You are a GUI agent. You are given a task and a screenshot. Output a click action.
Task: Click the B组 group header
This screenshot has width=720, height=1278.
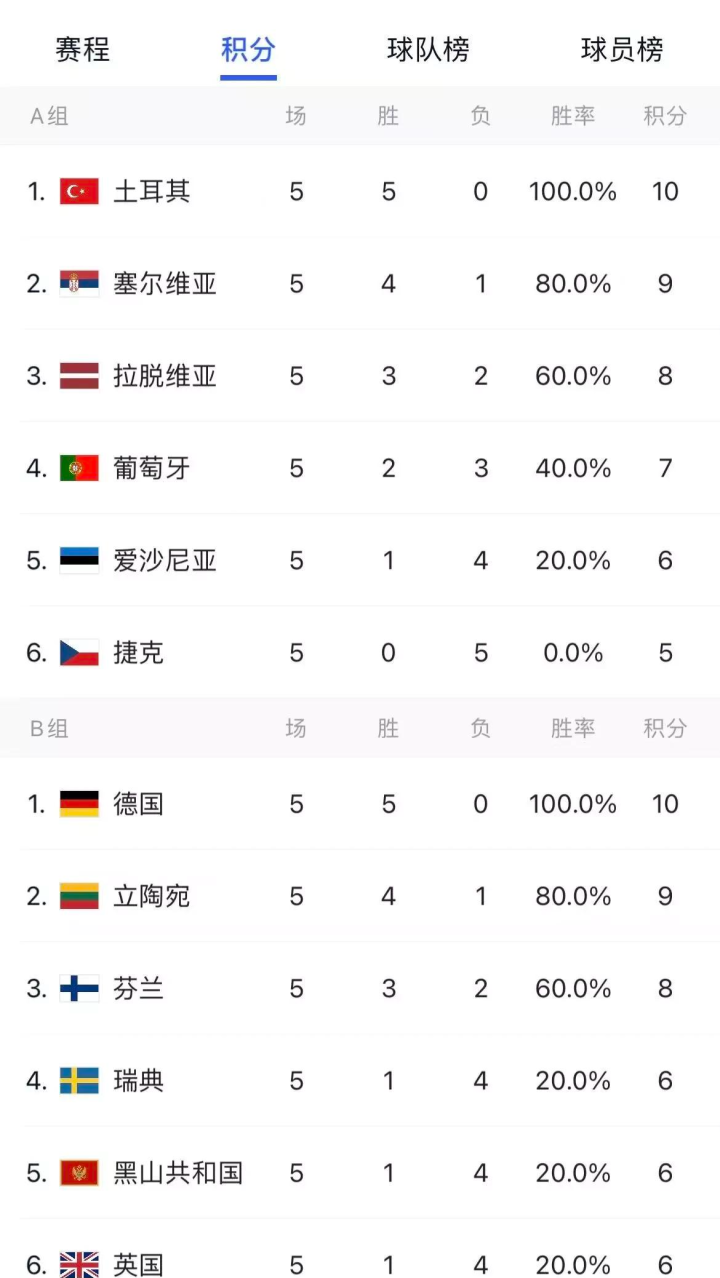pos(49,728)
